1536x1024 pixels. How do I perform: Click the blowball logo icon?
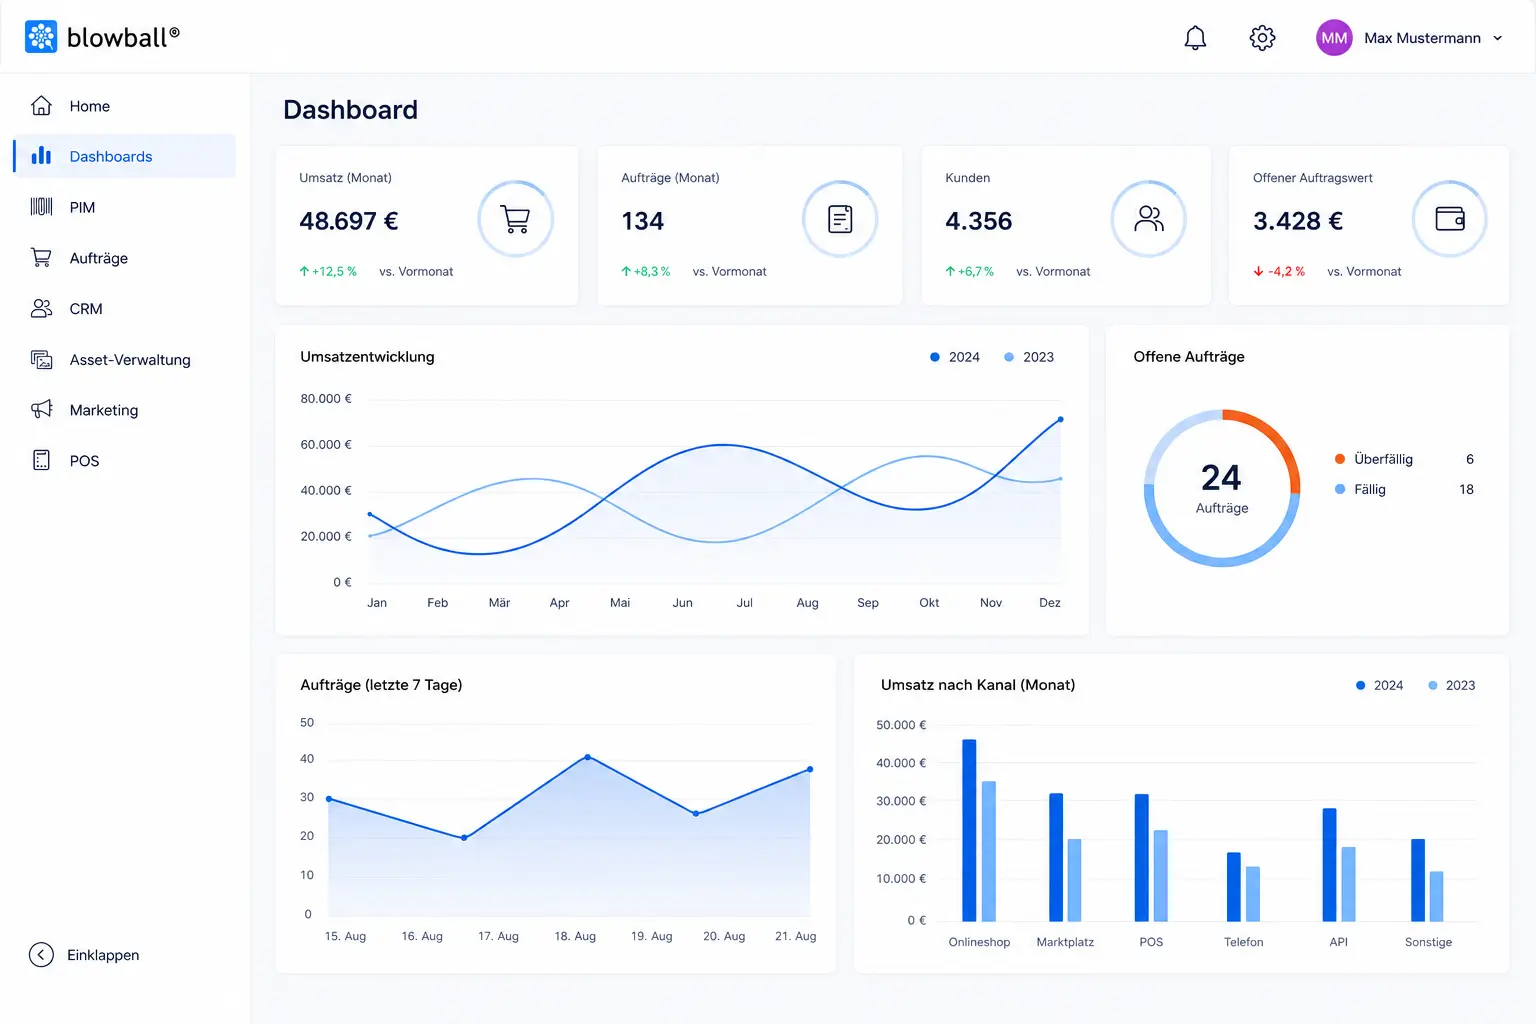tap(41, 37)
